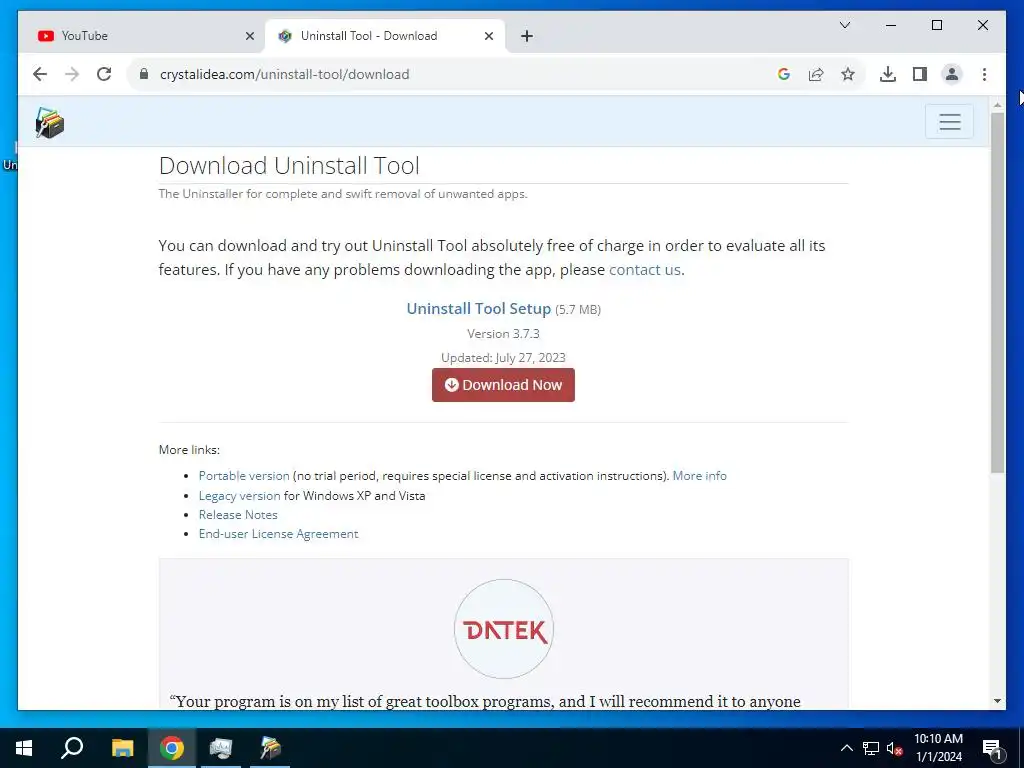Open Uninstall Tool taskbar icon
The image size is (1024, 768).
270,748
